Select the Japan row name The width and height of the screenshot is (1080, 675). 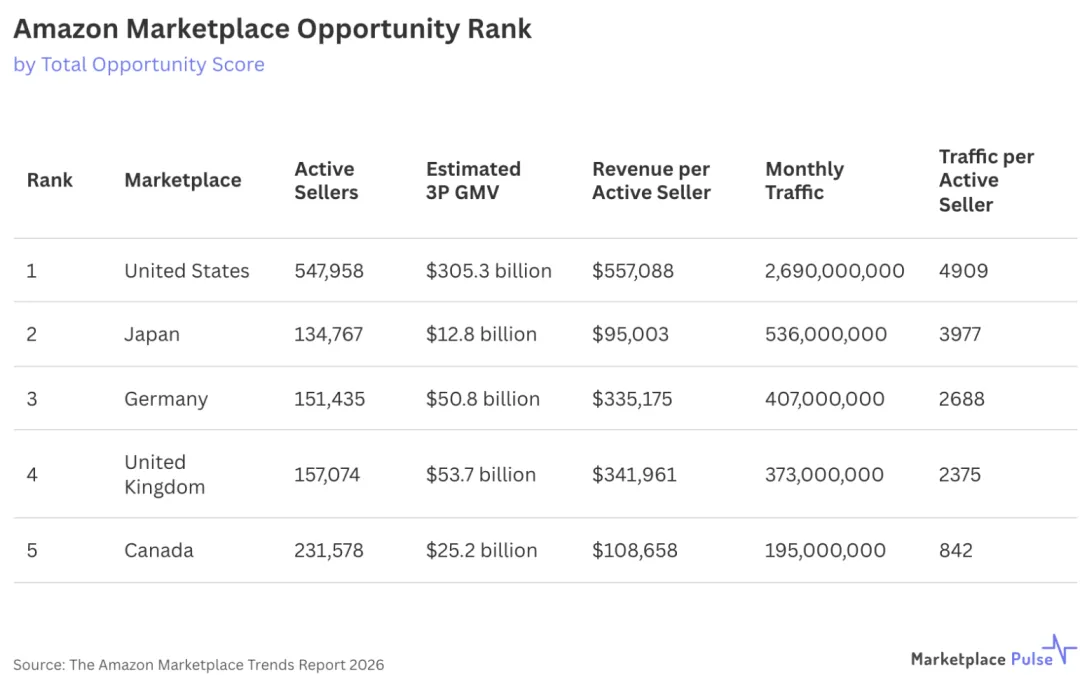[x=152, y=334]
